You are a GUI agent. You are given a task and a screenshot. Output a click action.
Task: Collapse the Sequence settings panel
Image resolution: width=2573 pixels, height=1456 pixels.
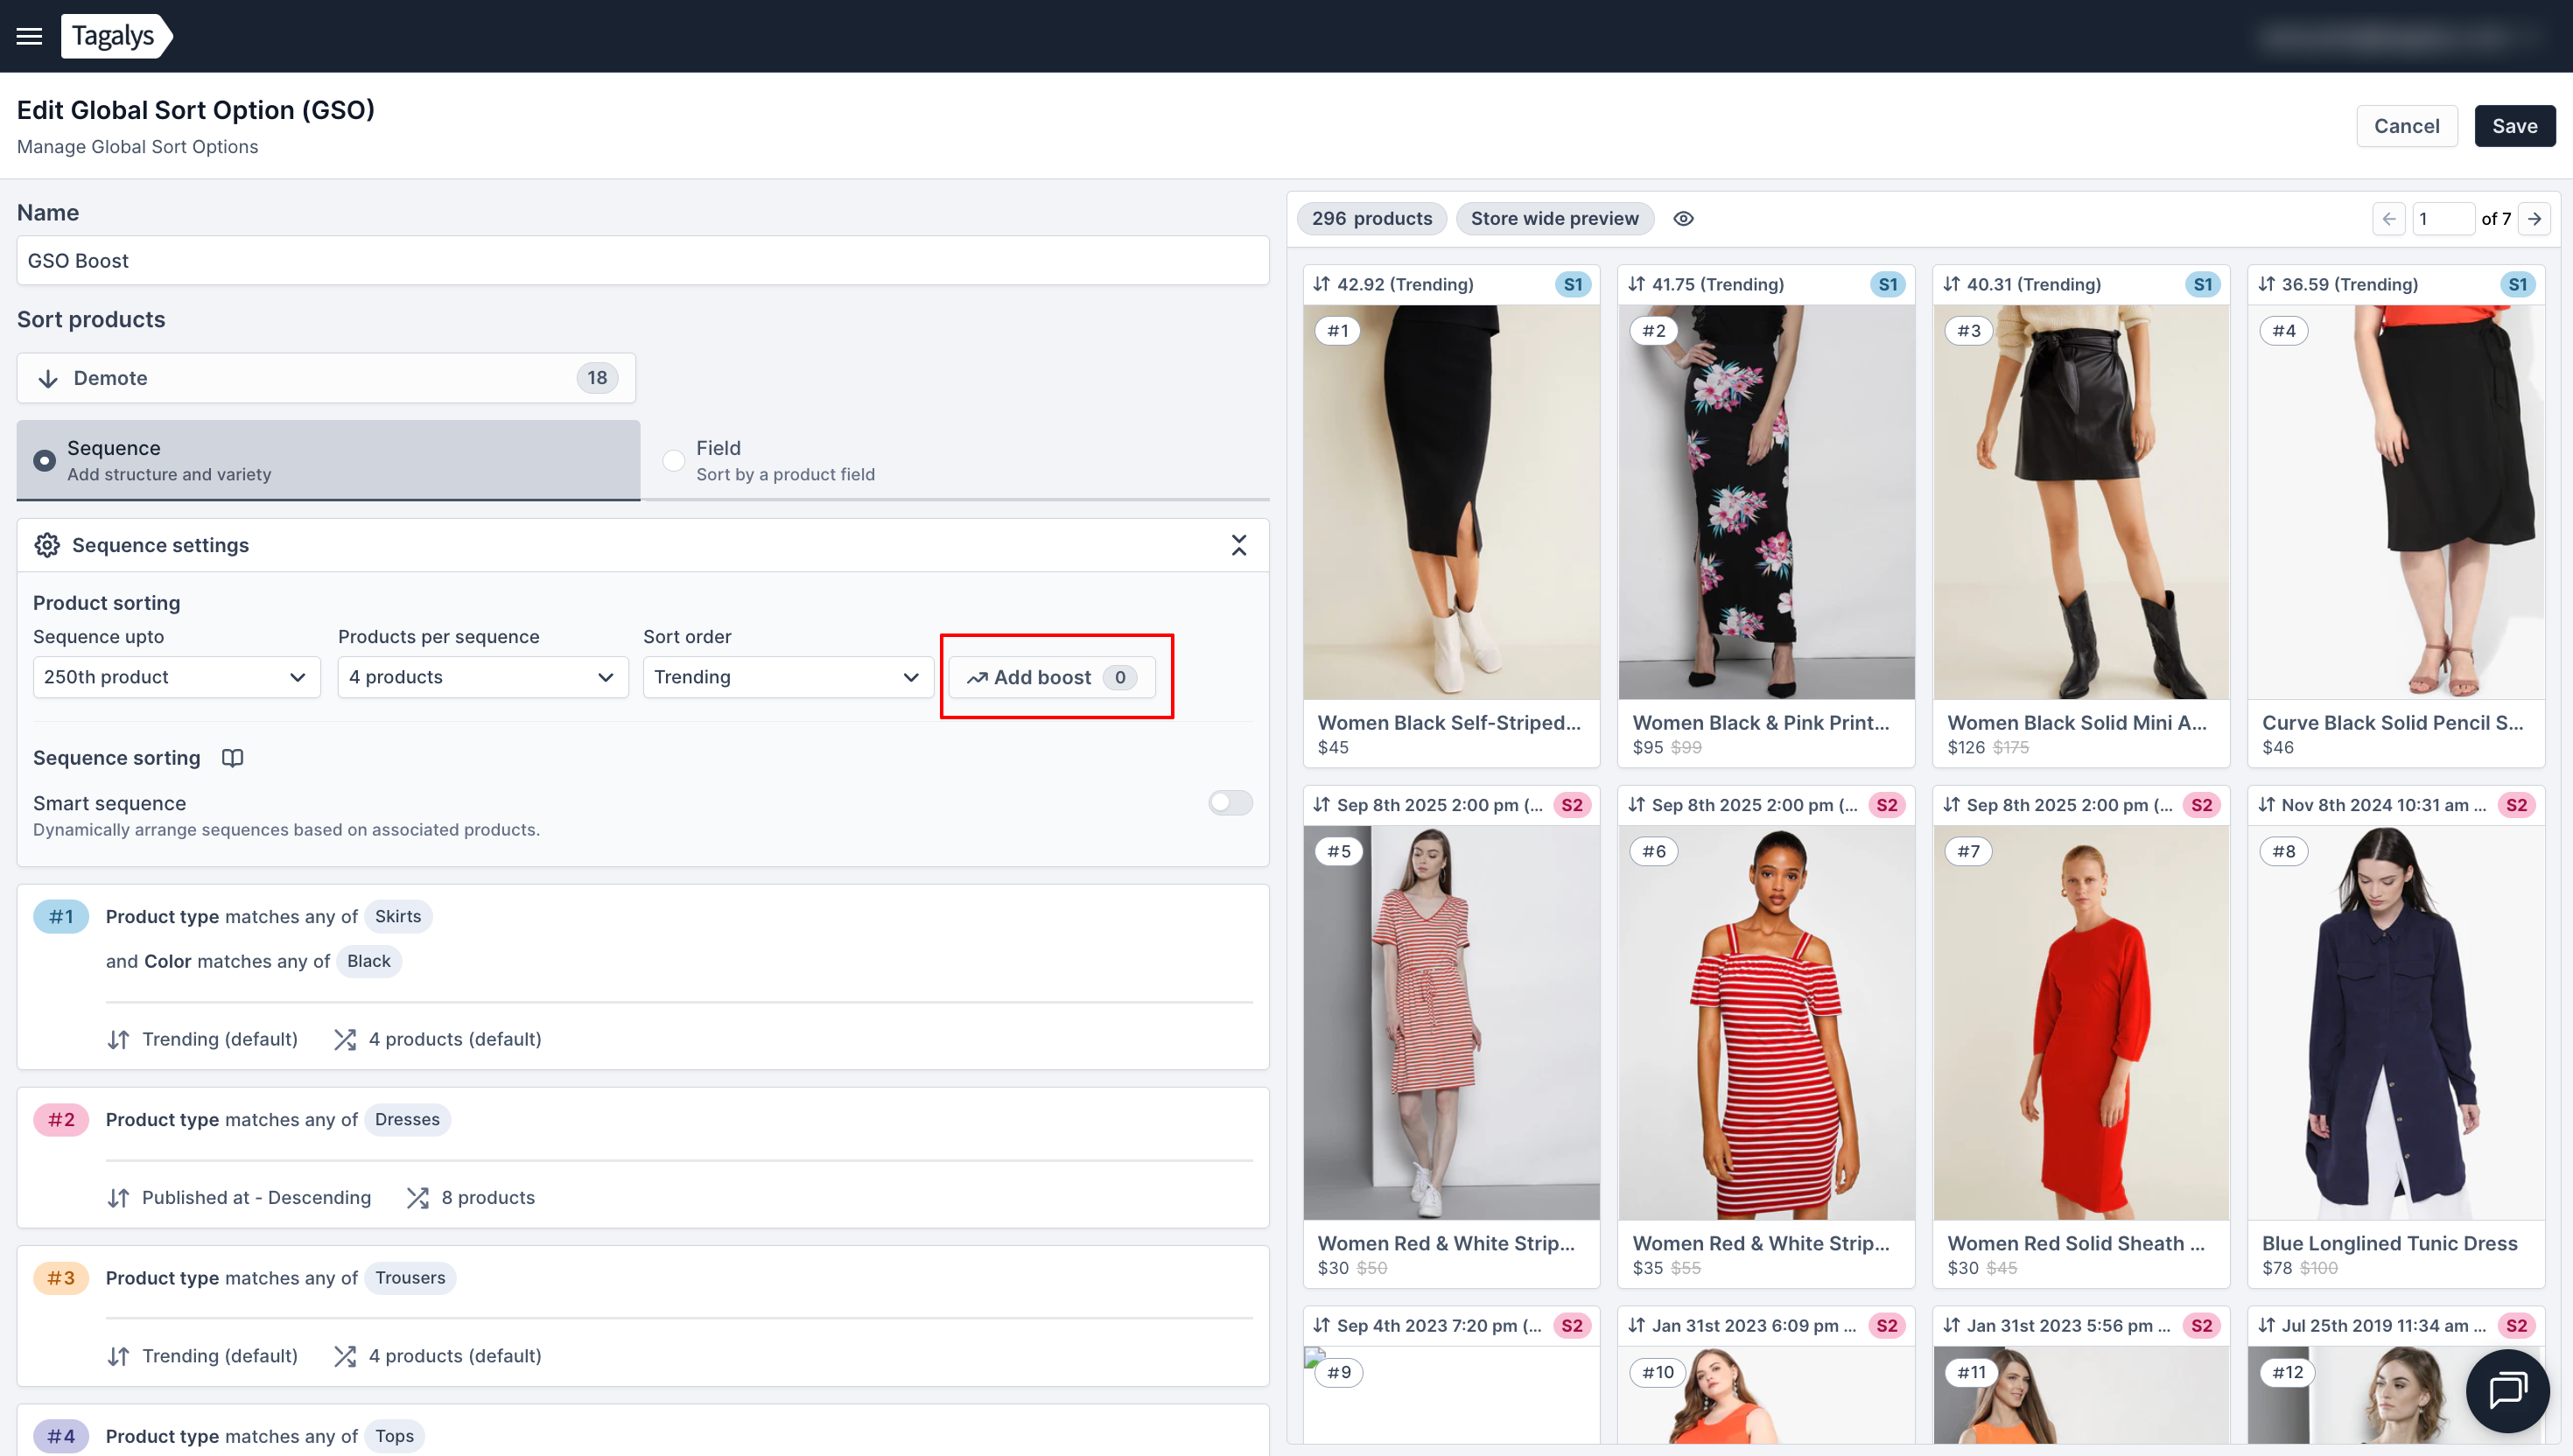[1238, 545]
